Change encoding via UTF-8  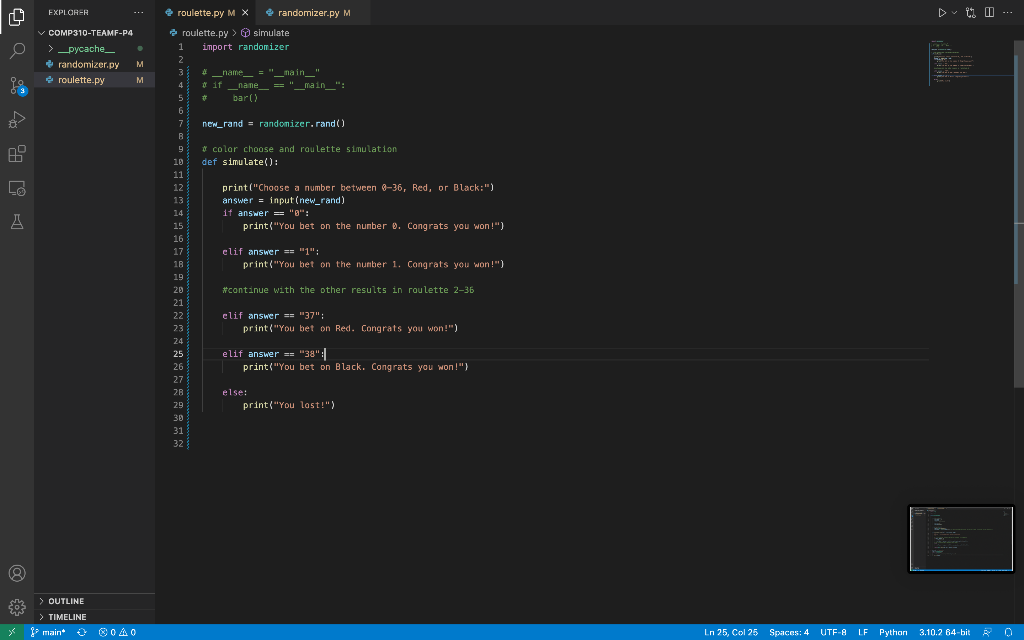coord(833,632)
